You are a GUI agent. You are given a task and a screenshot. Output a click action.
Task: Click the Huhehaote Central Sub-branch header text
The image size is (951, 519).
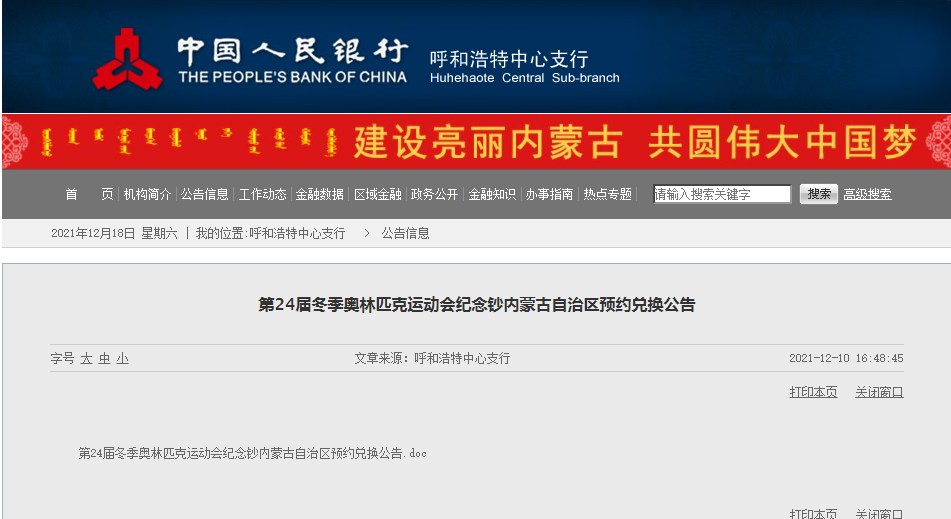[525, 78]
